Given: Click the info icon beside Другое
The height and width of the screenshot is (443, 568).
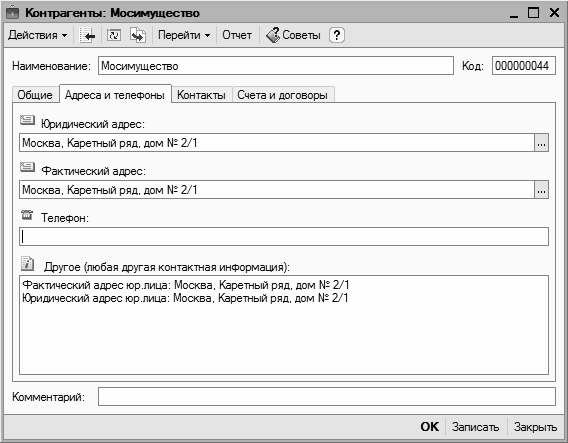Looking at the screenshot, I should tap(28, 263).
